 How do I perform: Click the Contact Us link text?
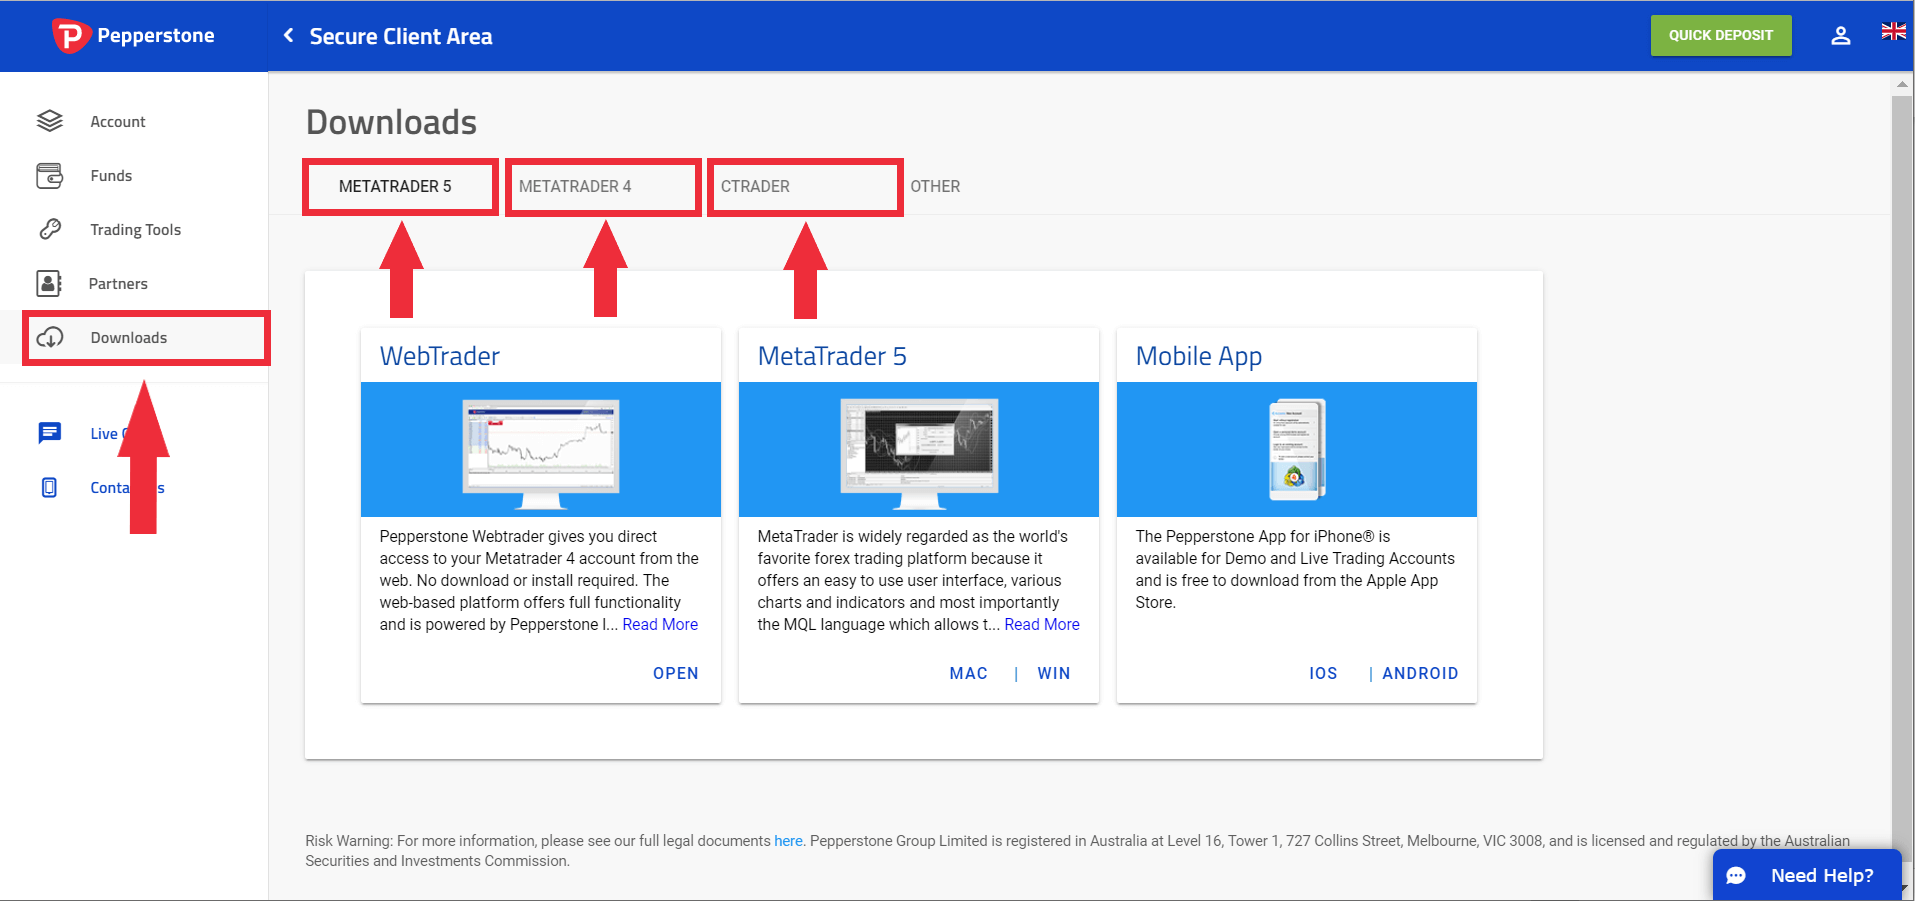[x=127, y=487]
